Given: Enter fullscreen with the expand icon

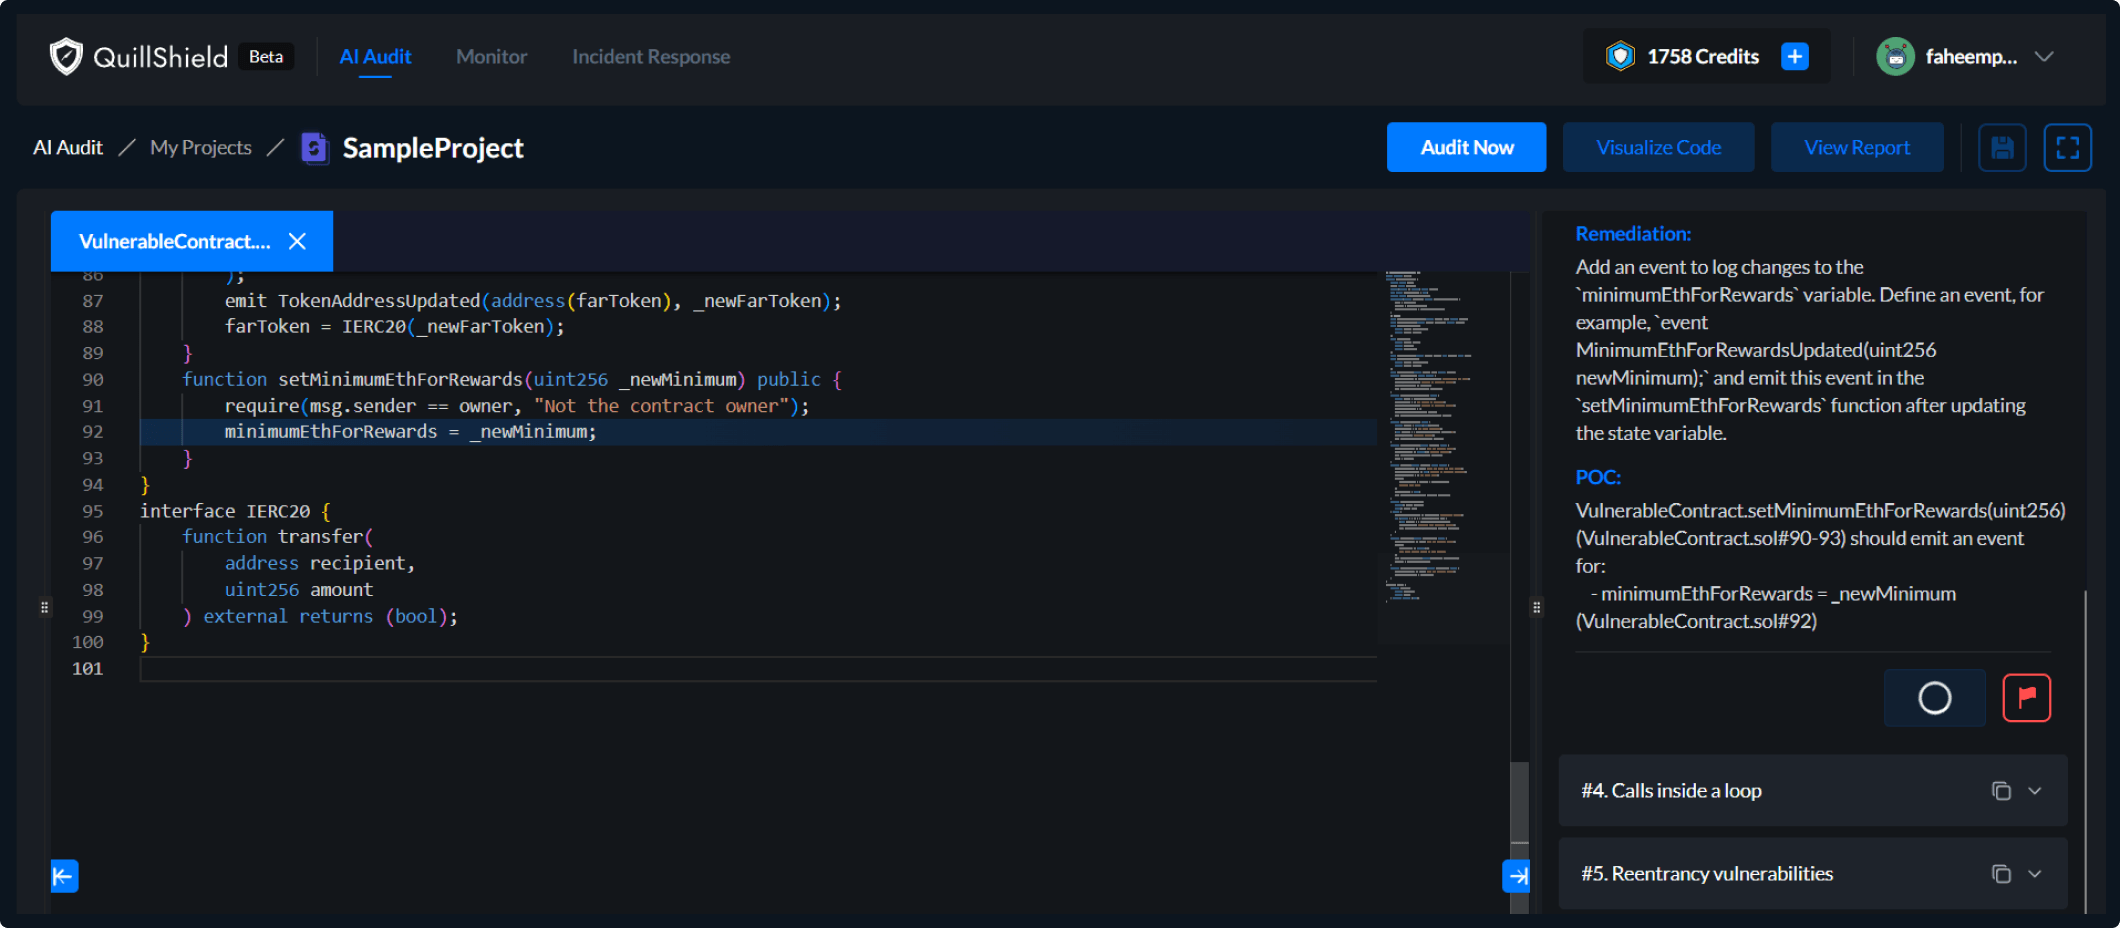Looking at the screenshot, I should tap(2068, 148).
